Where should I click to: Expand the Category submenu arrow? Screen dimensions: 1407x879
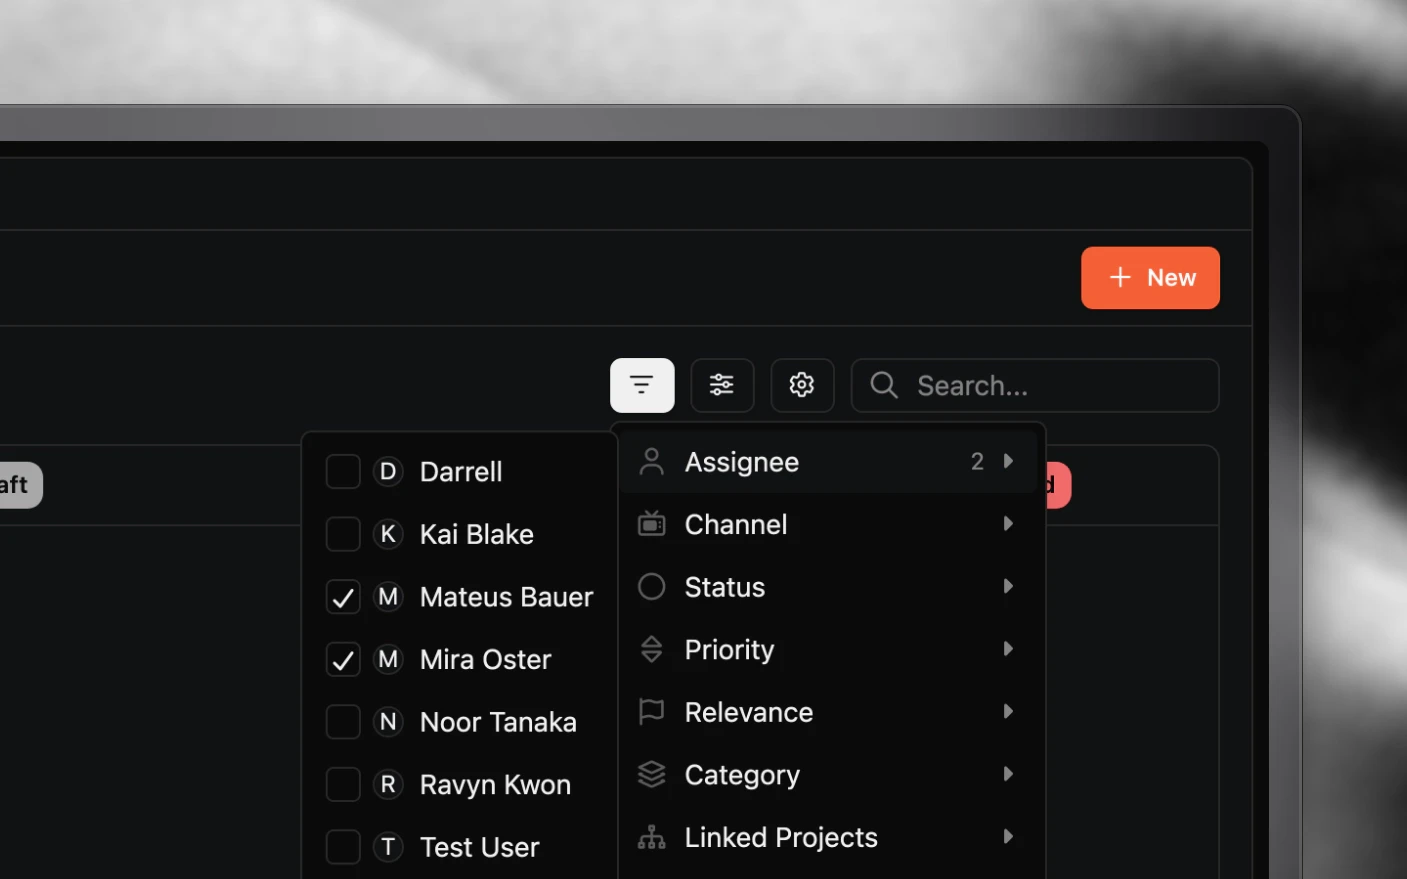pos(1008,774)
